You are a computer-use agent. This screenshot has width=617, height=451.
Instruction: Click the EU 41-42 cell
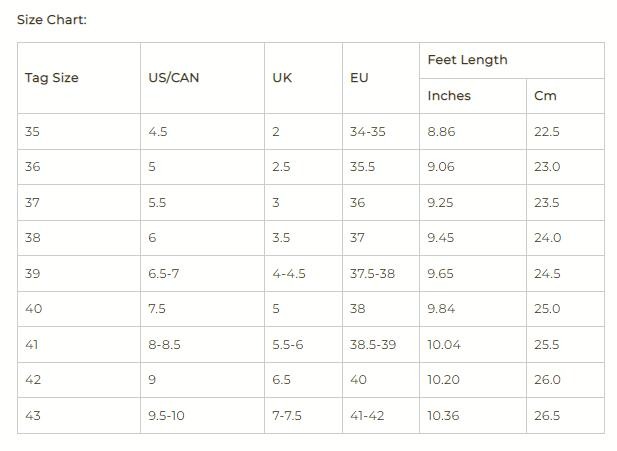pos(366,416)
